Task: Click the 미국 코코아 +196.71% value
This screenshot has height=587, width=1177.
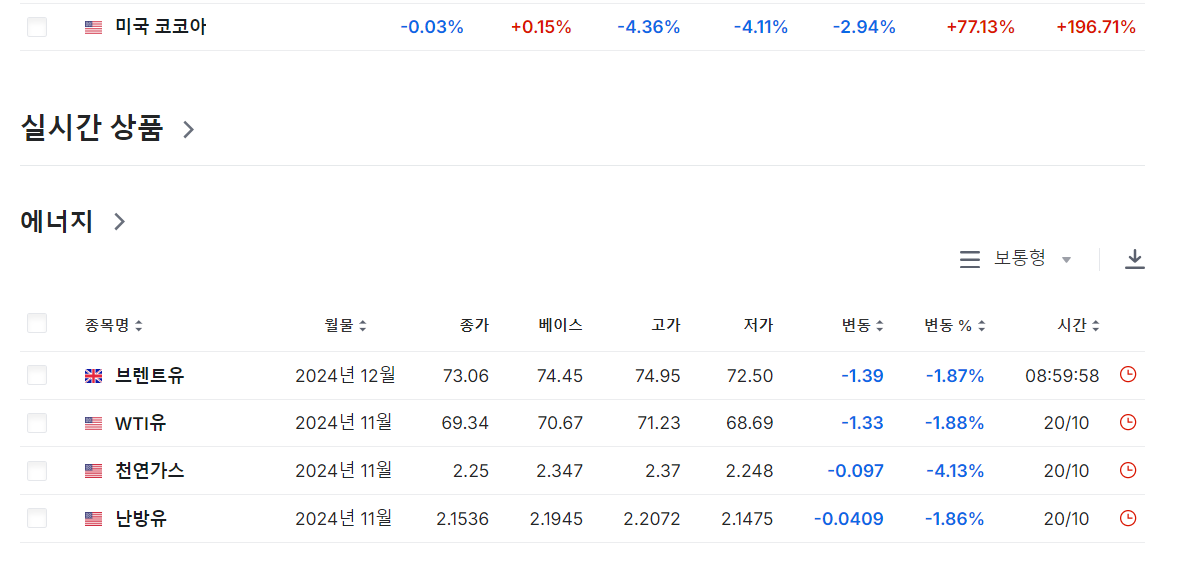Action: pyautogui.click(x=1096, y=27)
